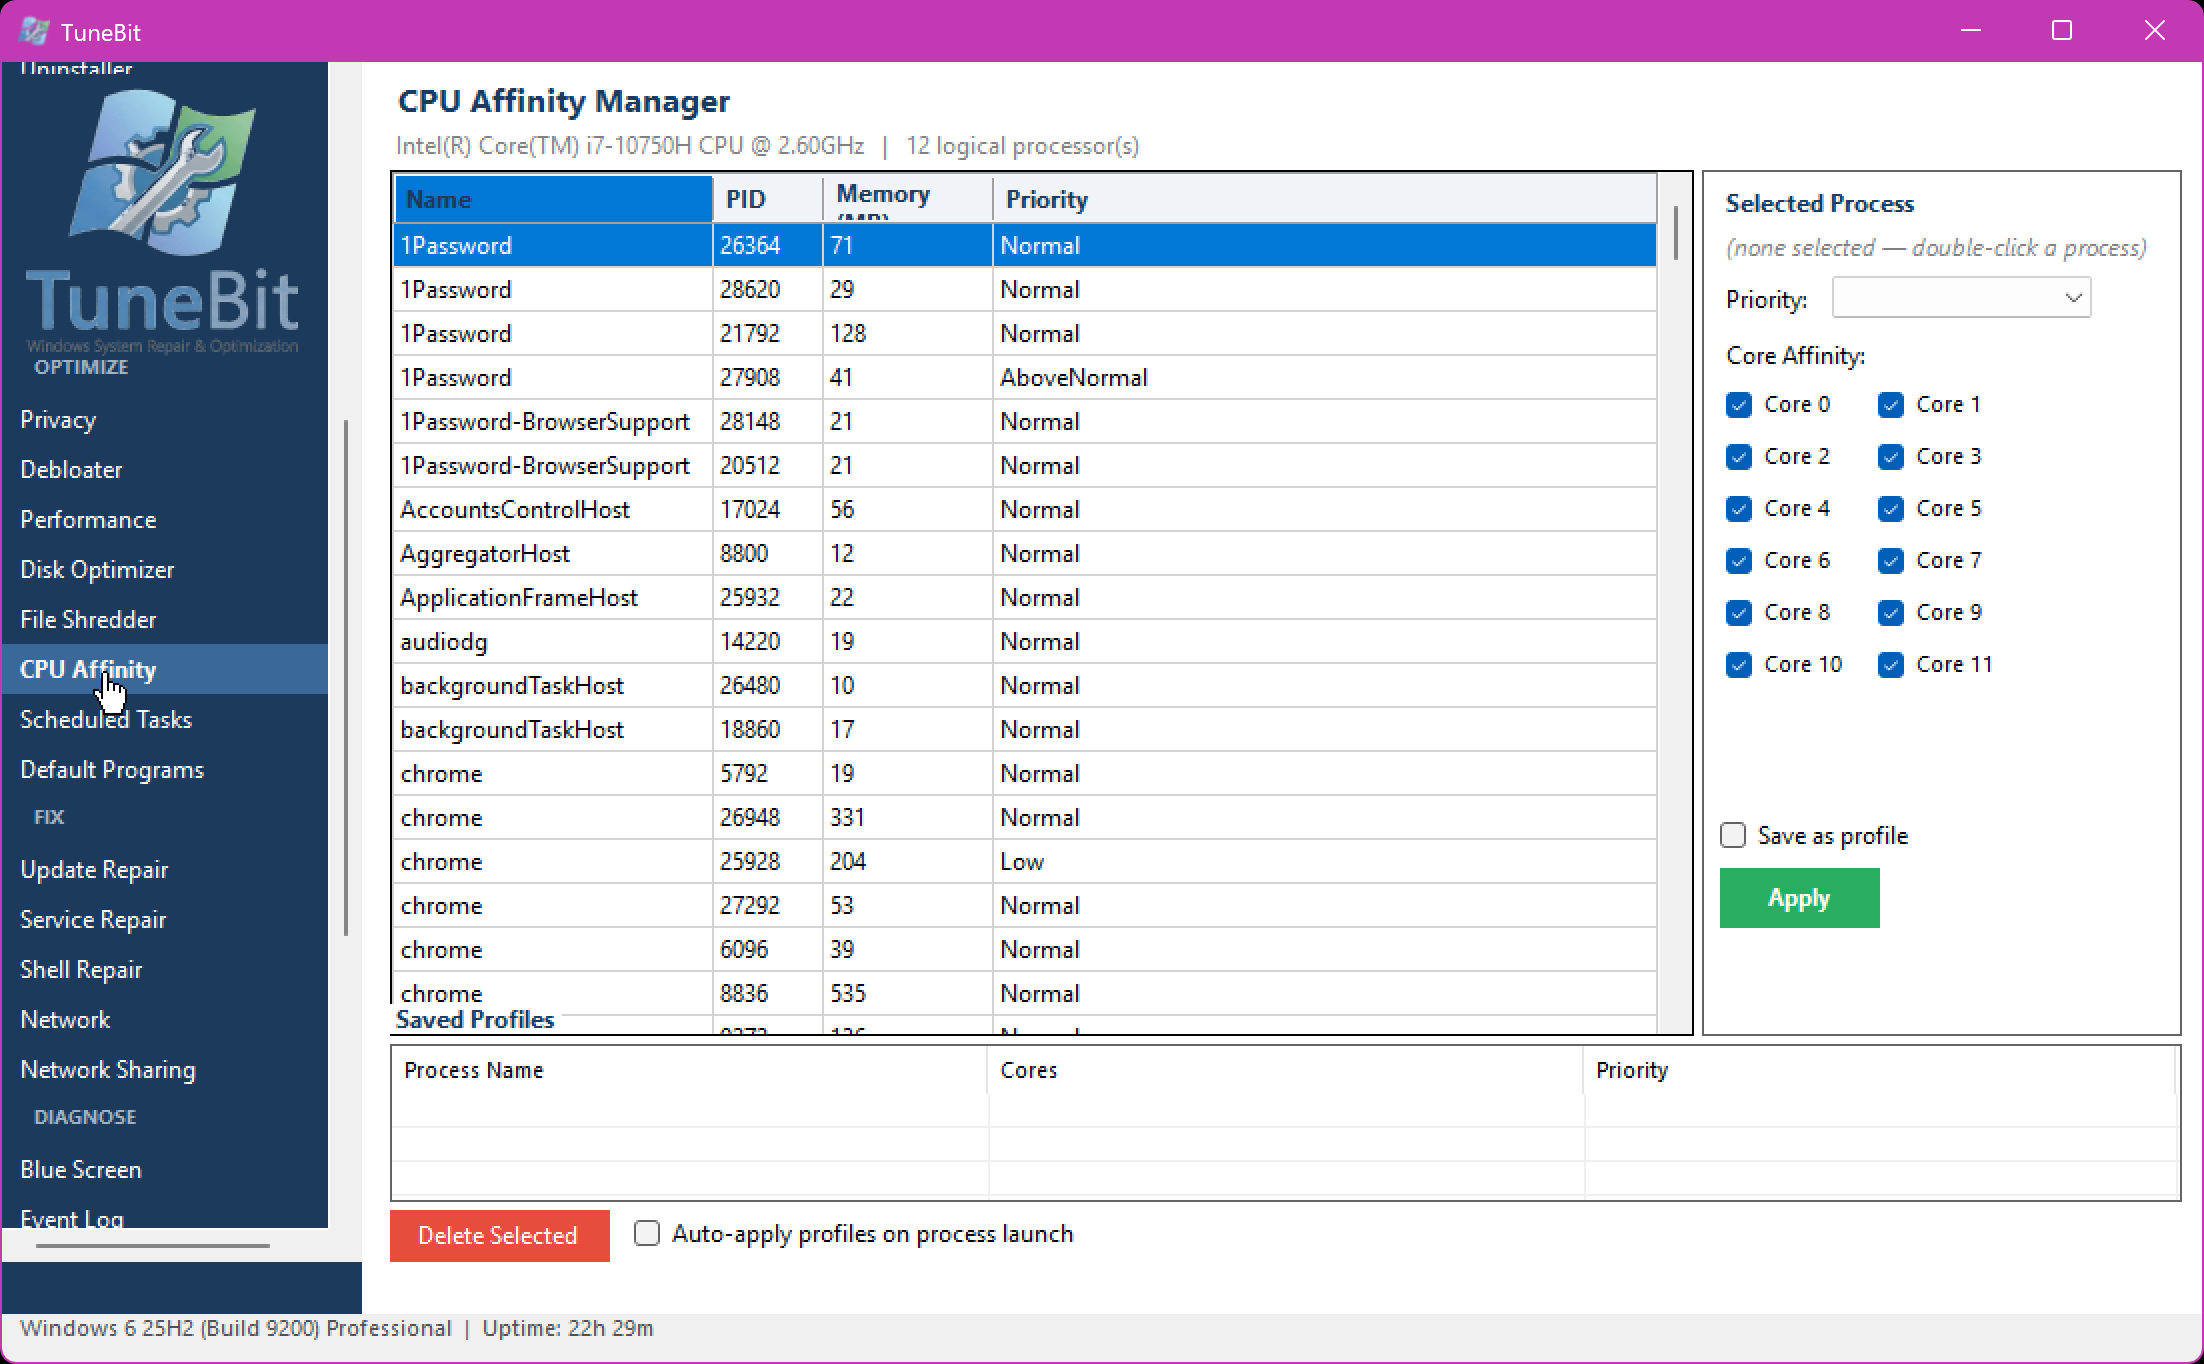The height and width of the screenshot is (1364, 2204).
Task: Select chrome row with PID 5792
Action: tap(1025, 773)
